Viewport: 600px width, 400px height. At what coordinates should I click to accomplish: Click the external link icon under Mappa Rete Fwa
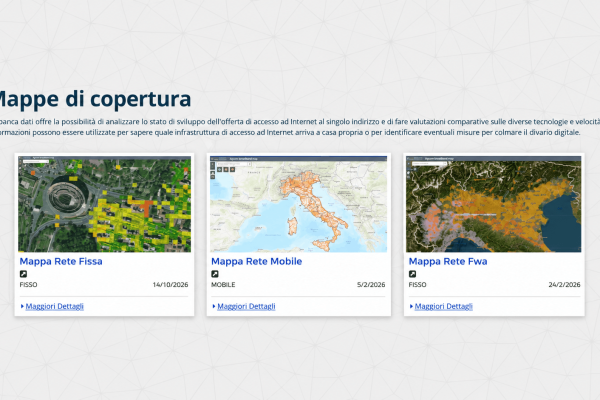point(412,274)
